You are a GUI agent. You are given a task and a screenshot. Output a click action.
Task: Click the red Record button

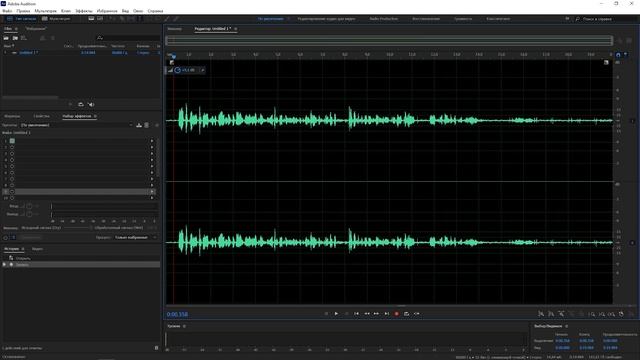tap(396, 313)
